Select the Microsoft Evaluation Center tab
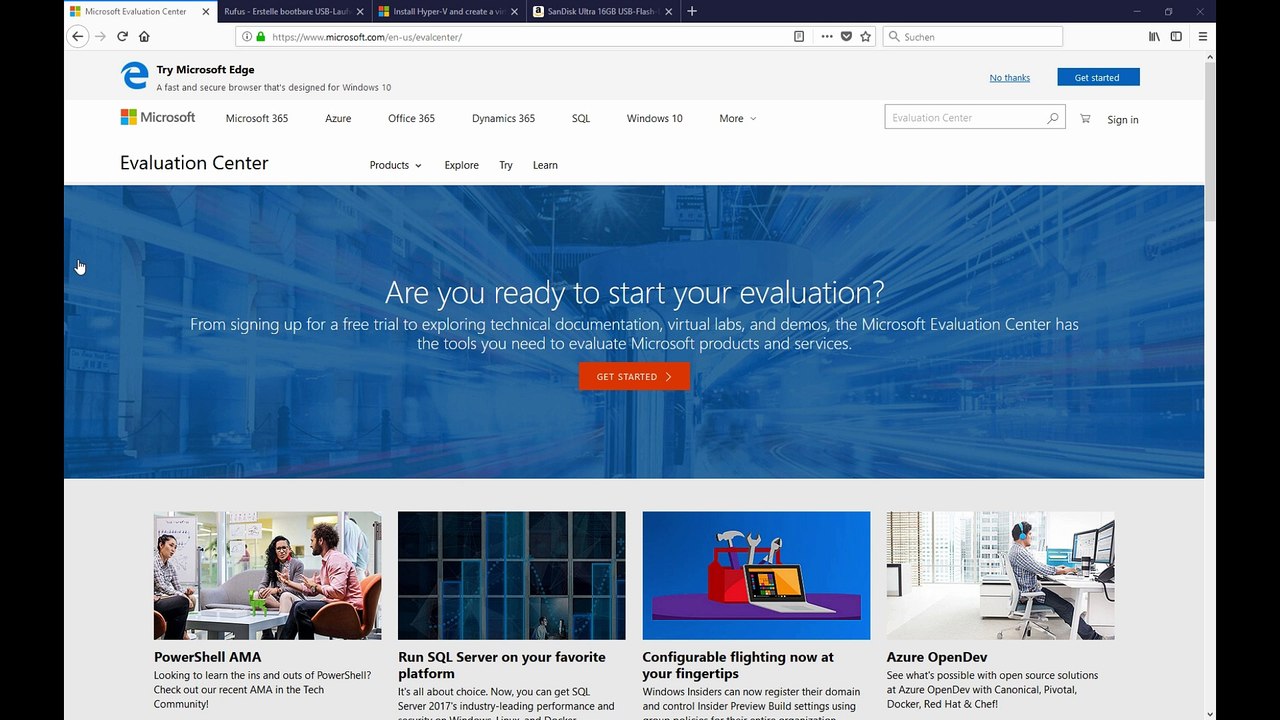1280x720 pixels. (x=140, y=11)
